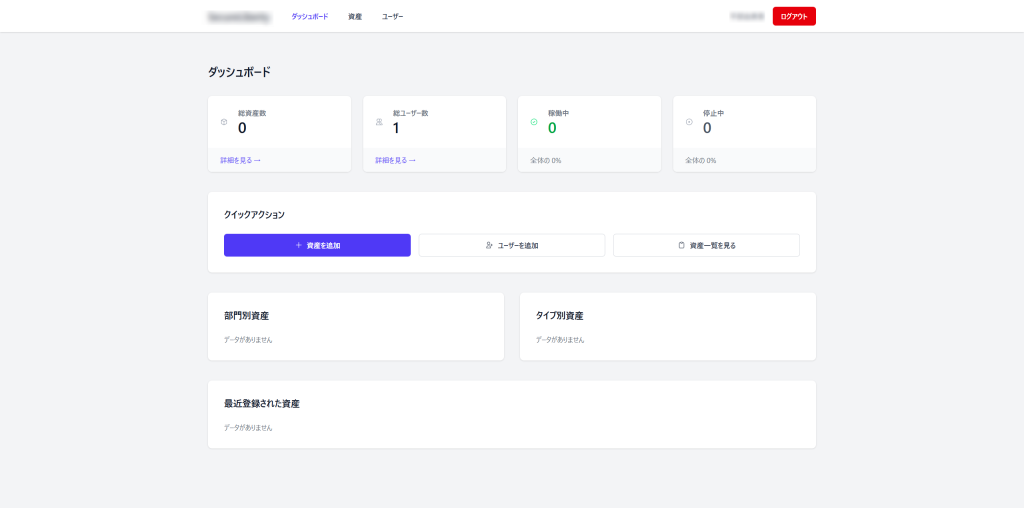
Task: Open the ユーザー nav menu item
Action: coord(392,17)
